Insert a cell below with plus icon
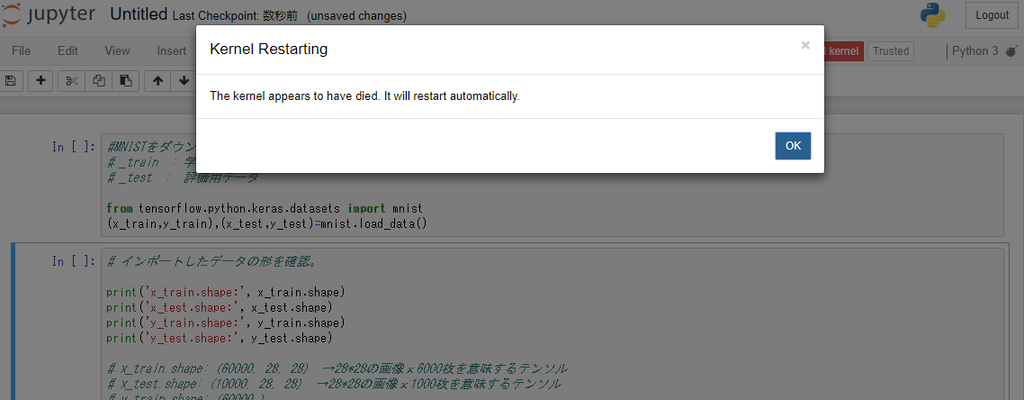1024x400 pixels. [x=40, y=80]
